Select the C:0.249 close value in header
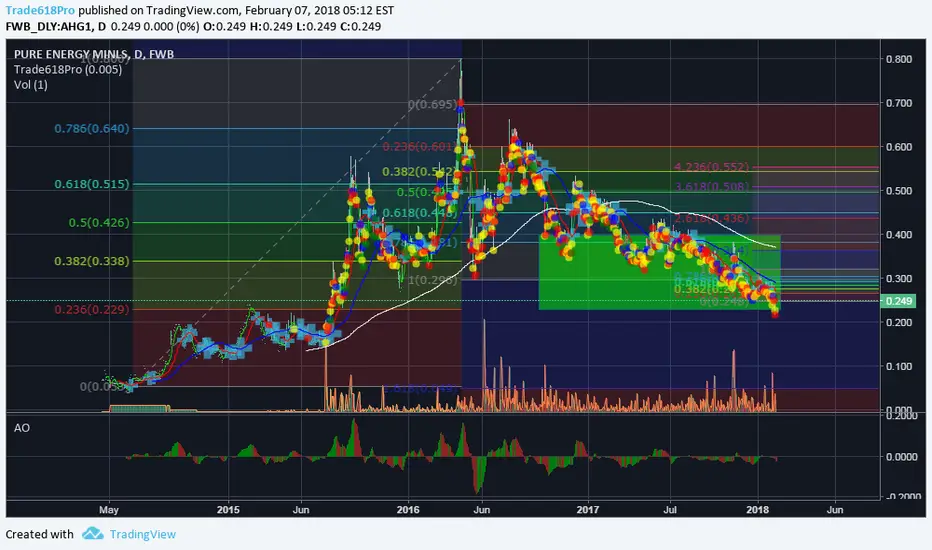Image resolution: width=932 pixels, height=550 pixels. pyautogui.click(x=360, y=26)
